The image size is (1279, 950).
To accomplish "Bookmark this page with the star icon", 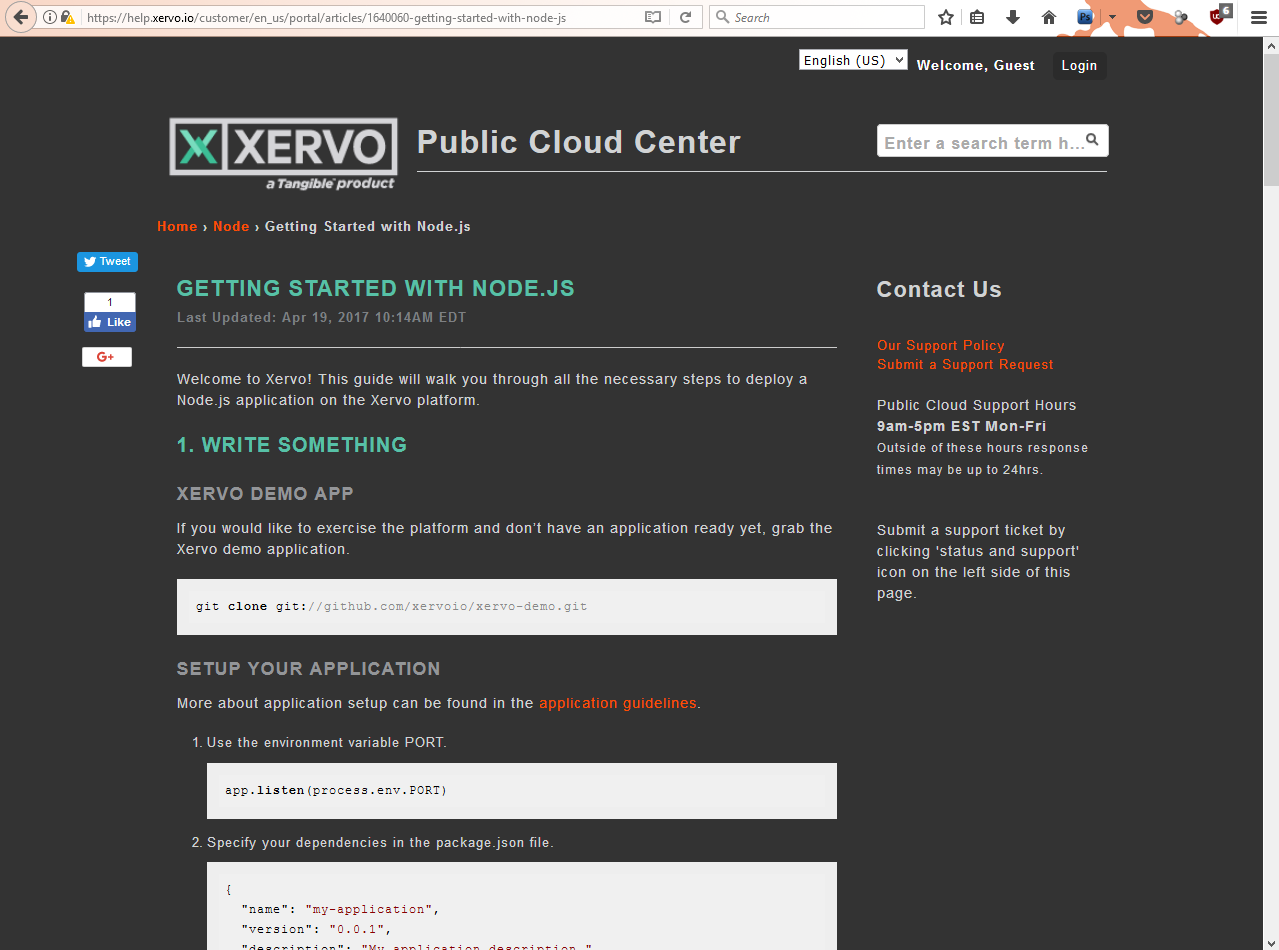I will [x=946, y=17].
